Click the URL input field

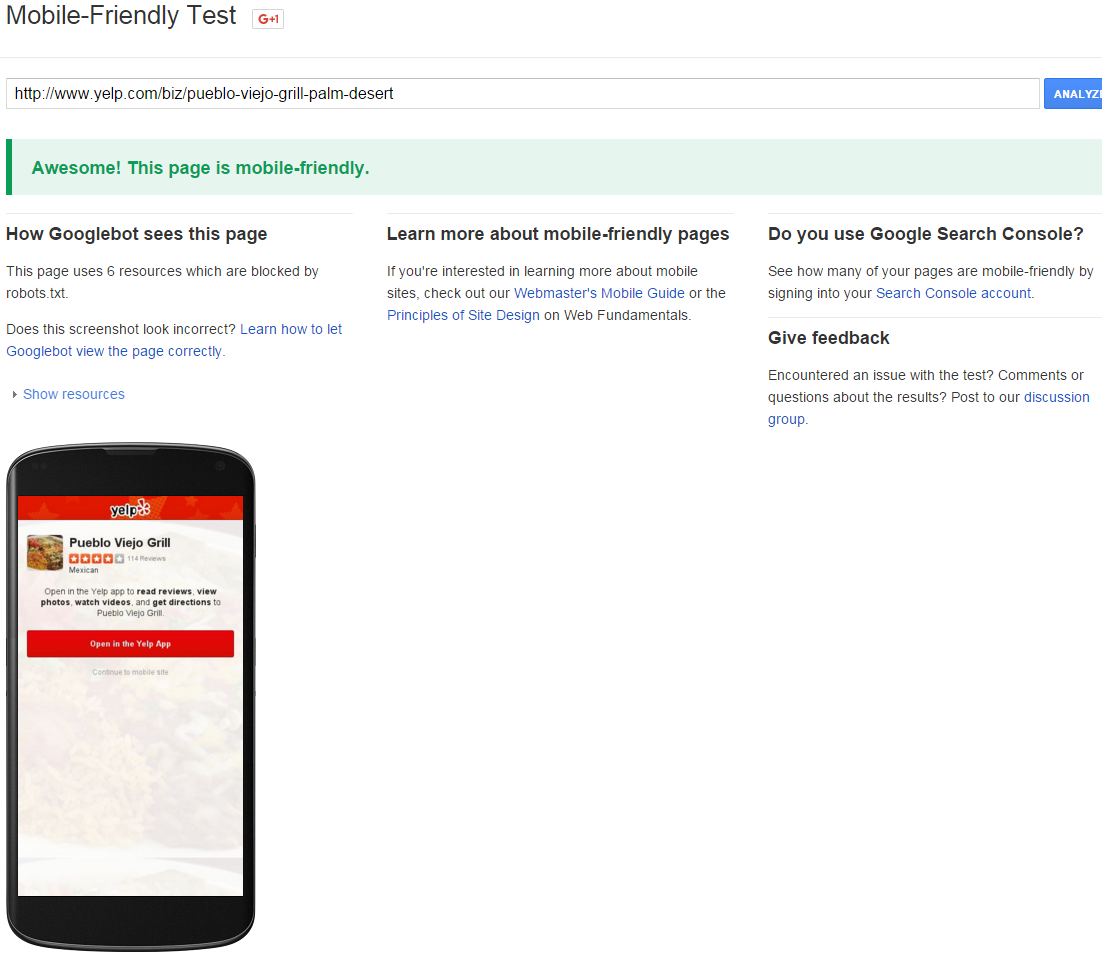(x=522, y=94)
